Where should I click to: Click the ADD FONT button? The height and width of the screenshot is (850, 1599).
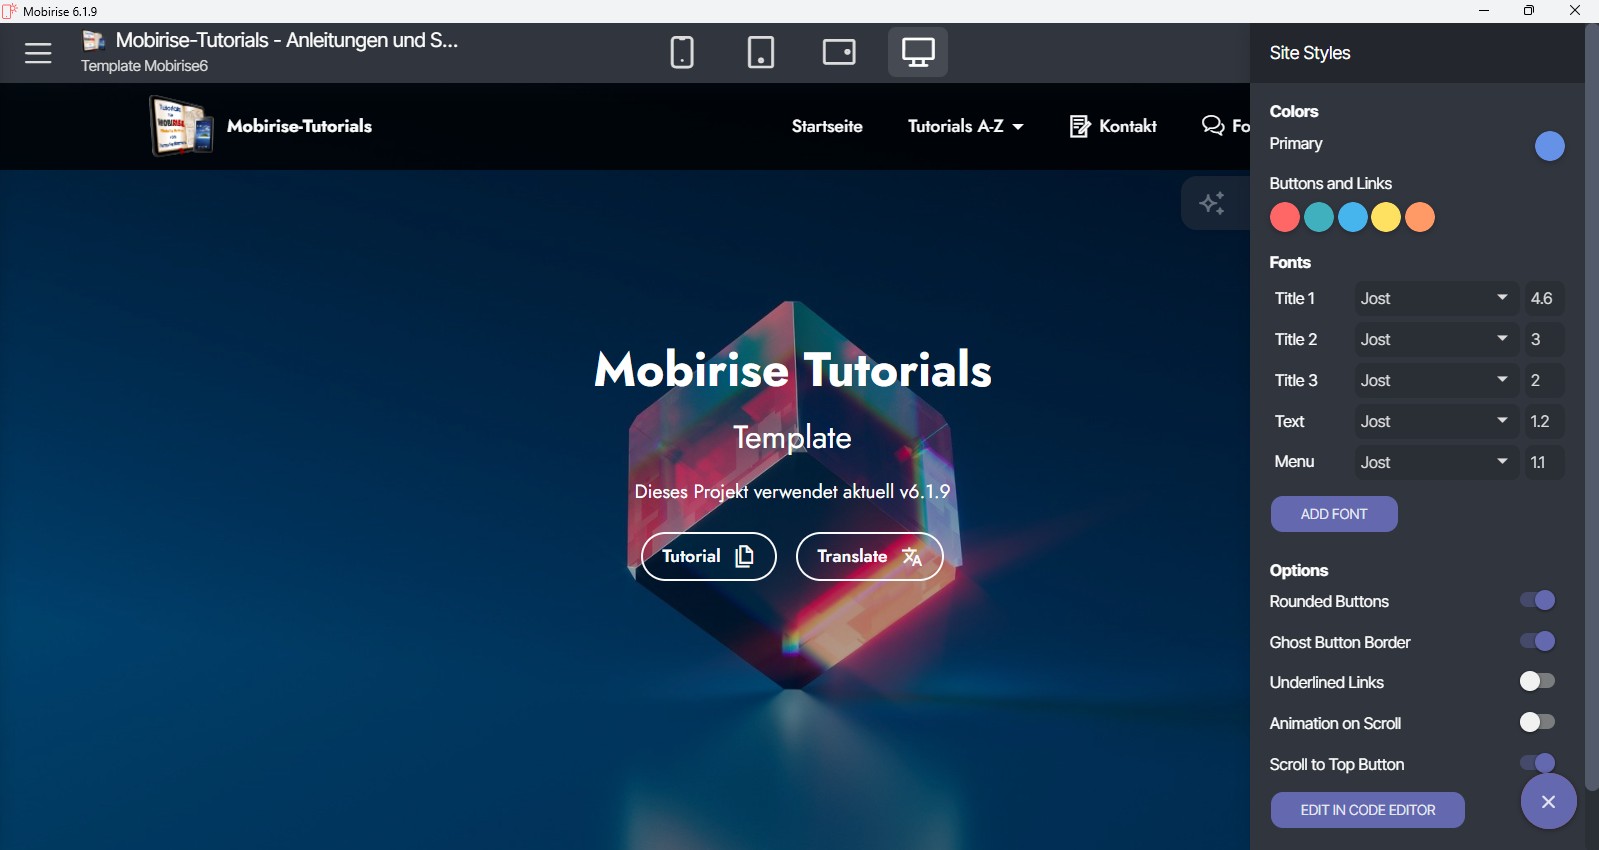[x=1334, y=514]
